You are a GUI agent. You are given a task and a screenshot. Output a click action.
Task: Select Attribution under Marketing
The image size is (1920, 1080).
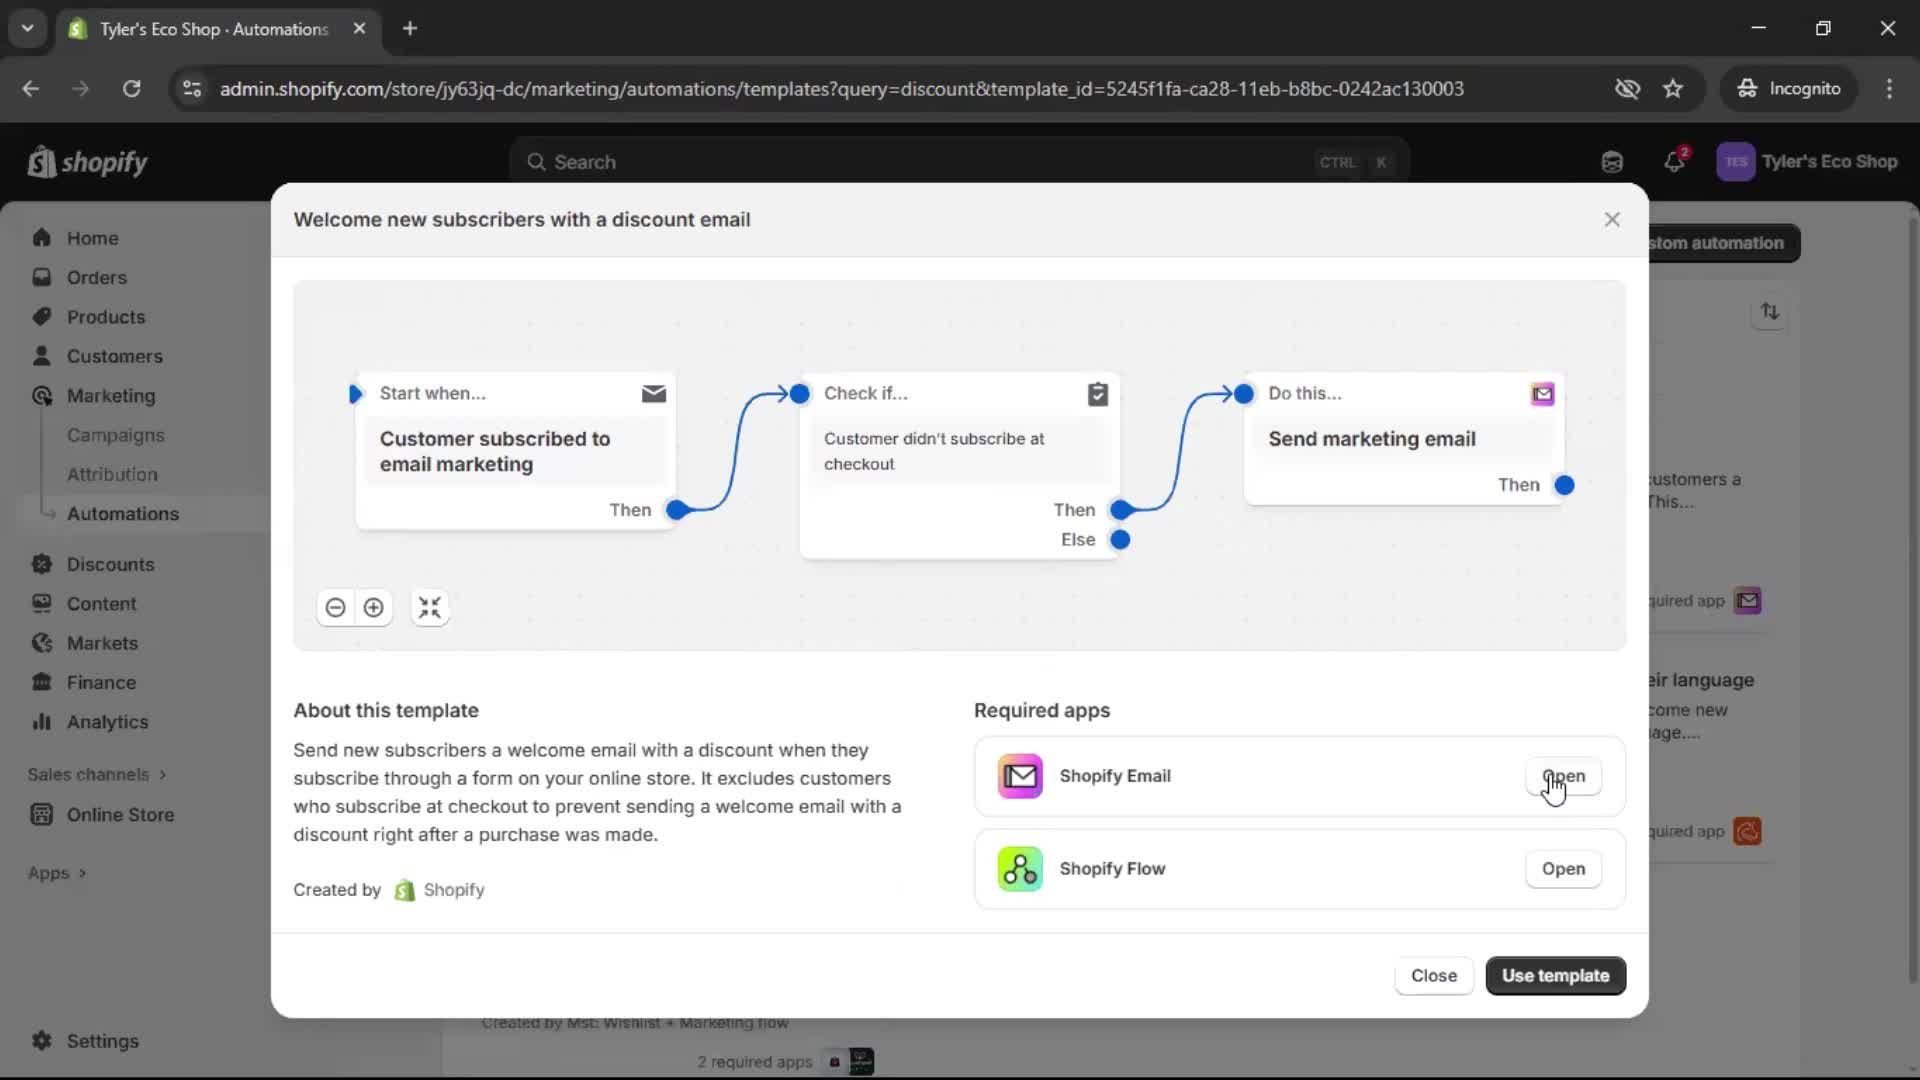[x=112, y=474]
